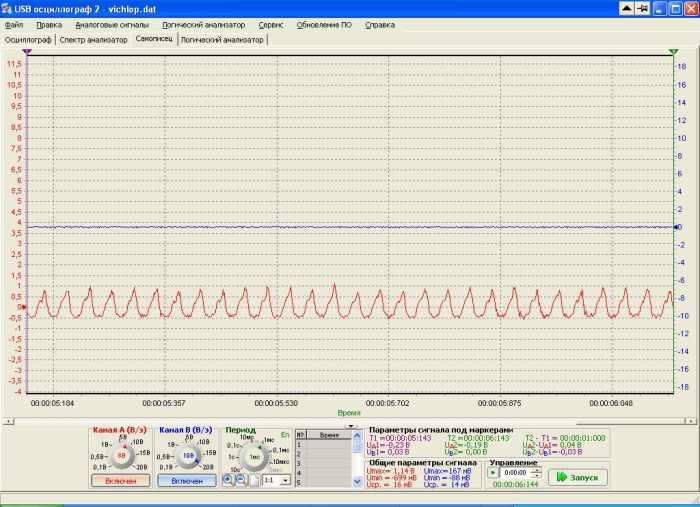Click the time stepper down arrow
The width and height of the screenshot is (700, 507).
tap(538, 475)
